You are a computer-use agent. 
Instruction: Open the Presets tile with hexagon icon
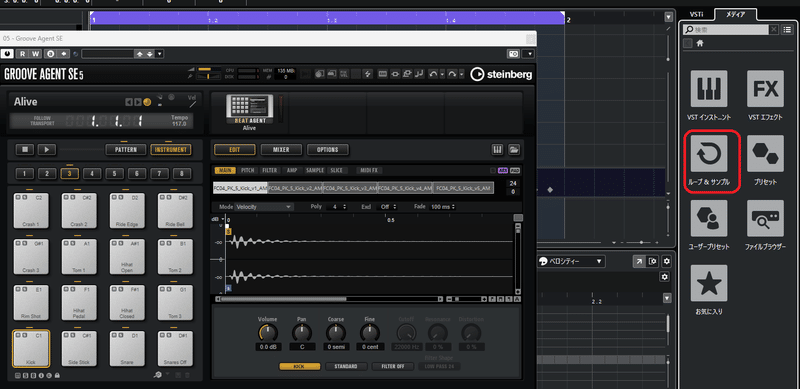(765, 154)
